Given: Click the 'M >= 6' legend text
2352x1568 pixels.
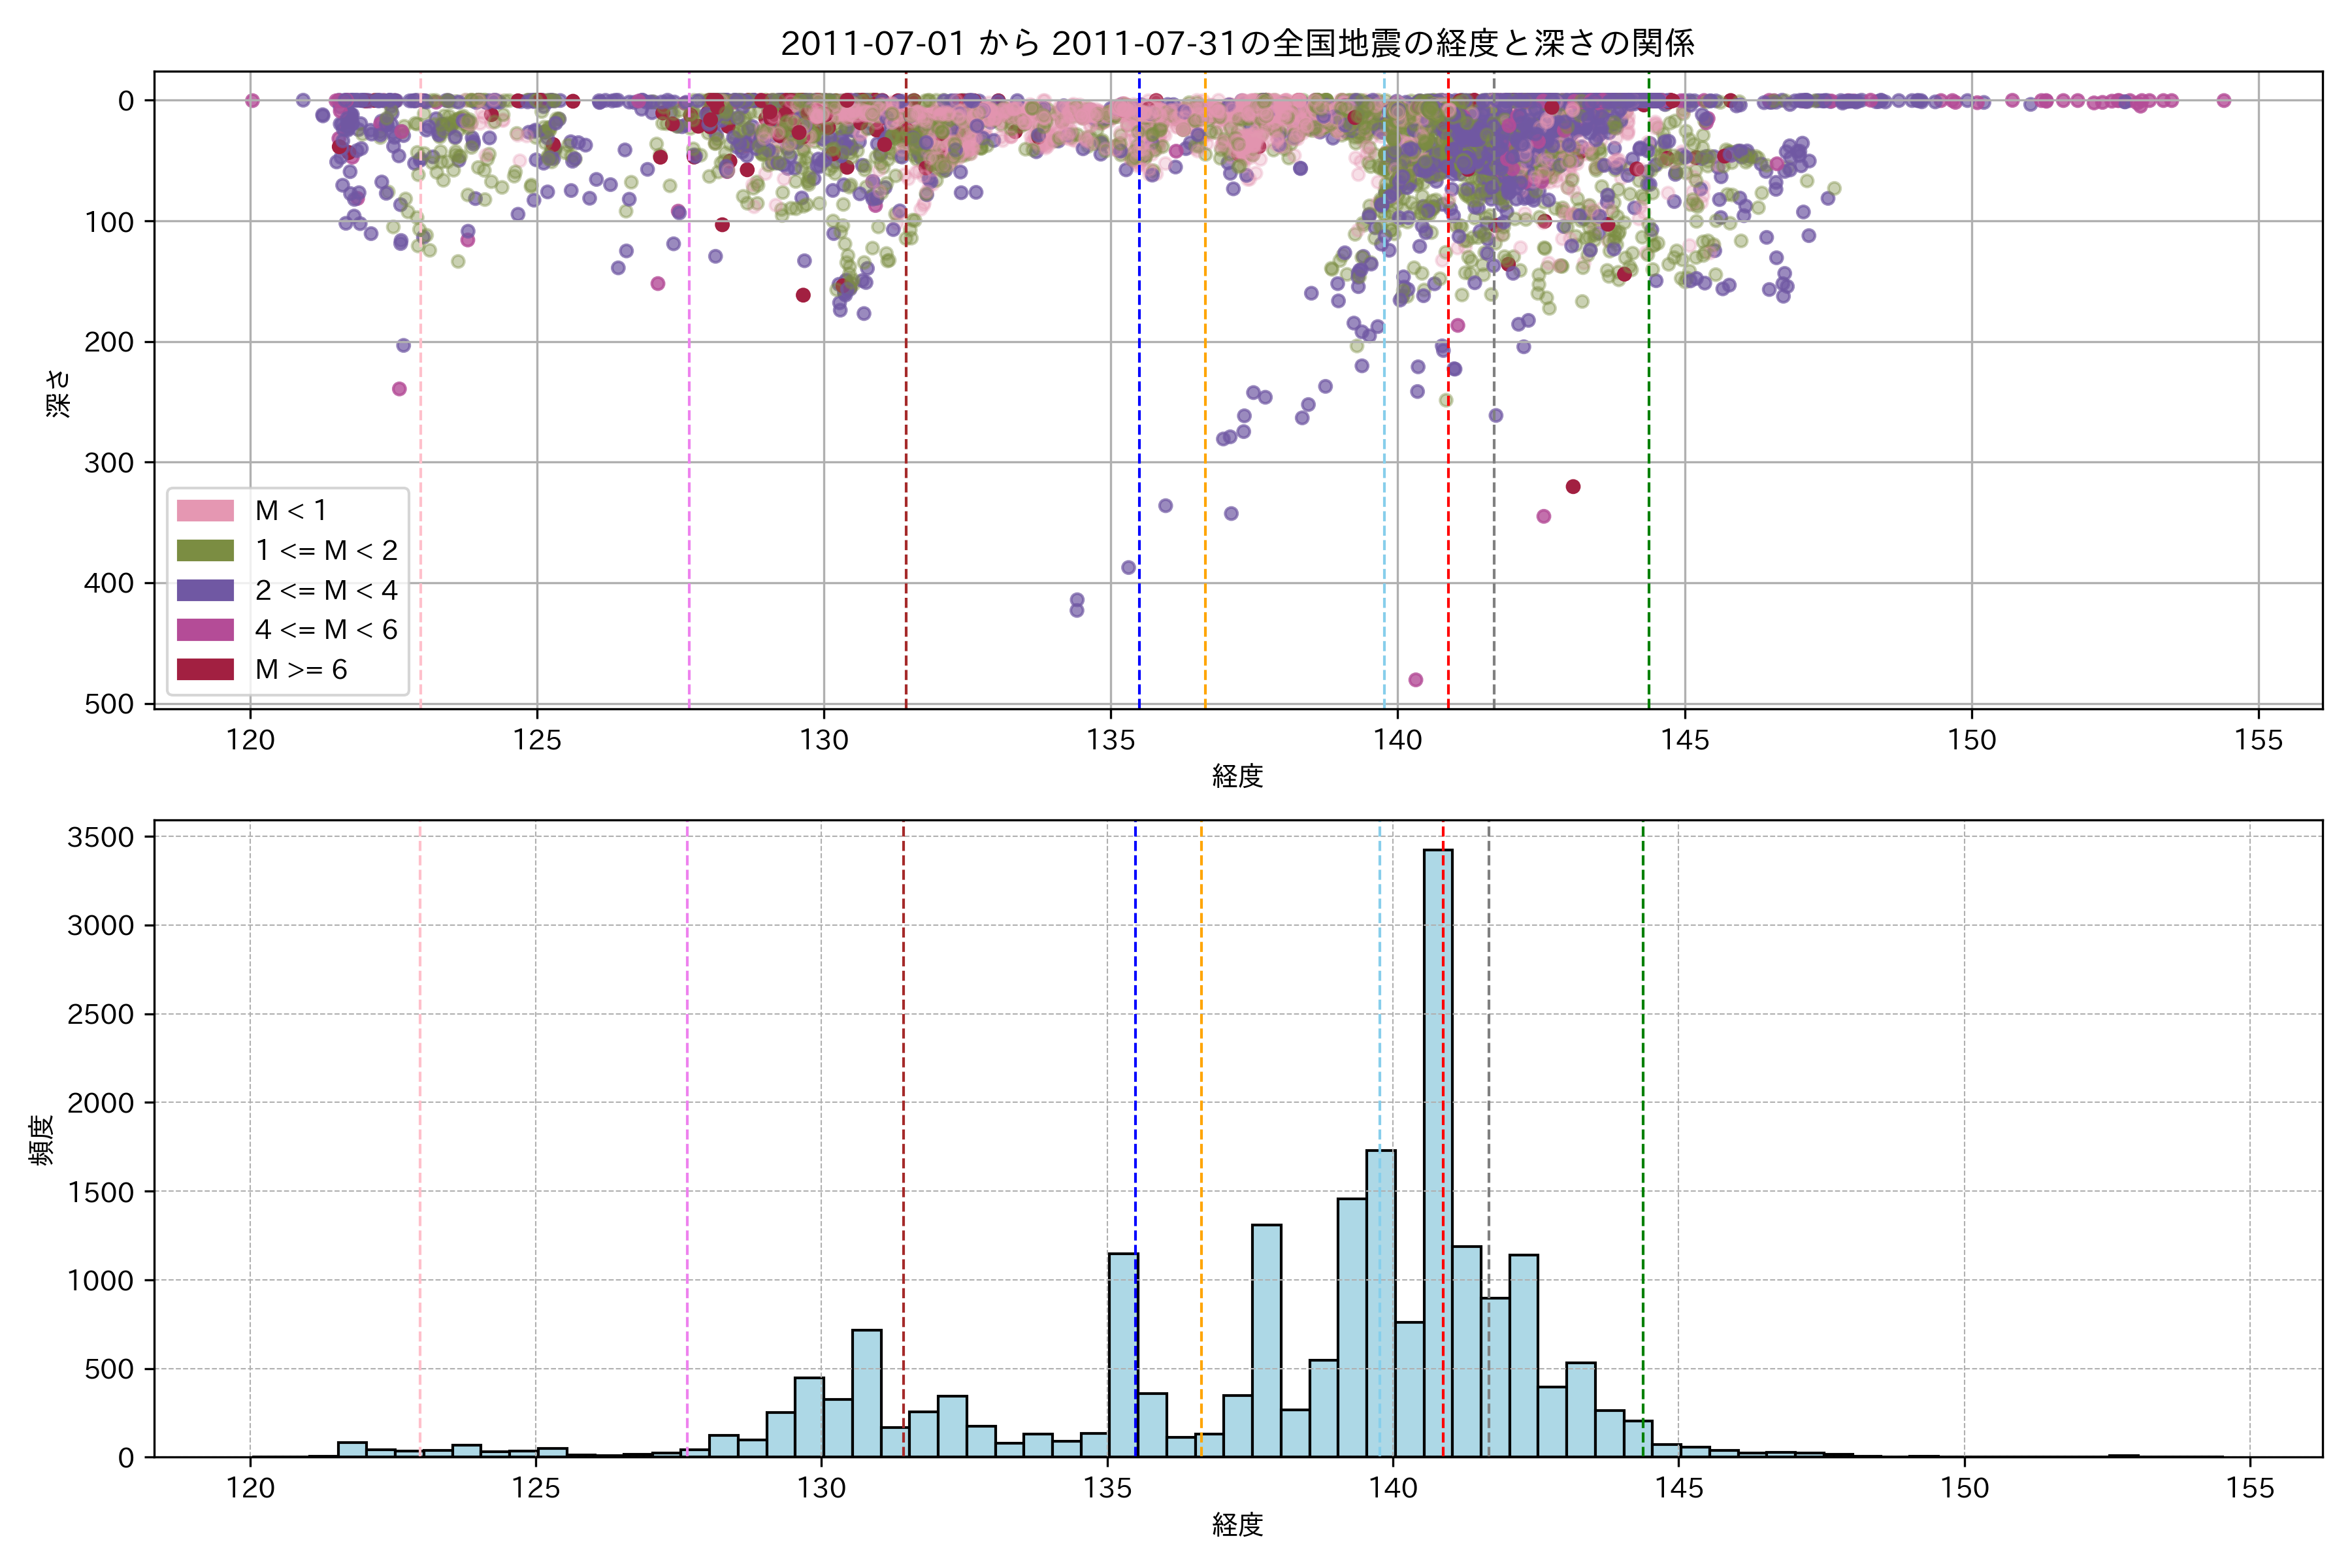Looking at the screenshot, I should tap(301, 669).
